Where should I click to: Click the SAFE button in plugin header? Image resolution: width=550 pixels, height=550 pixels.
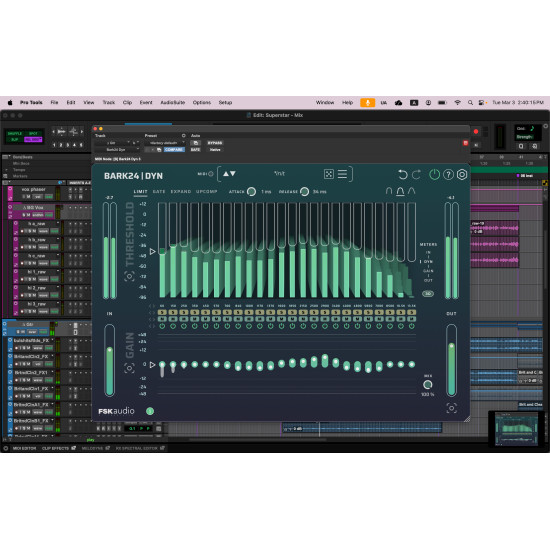[195, 149]
